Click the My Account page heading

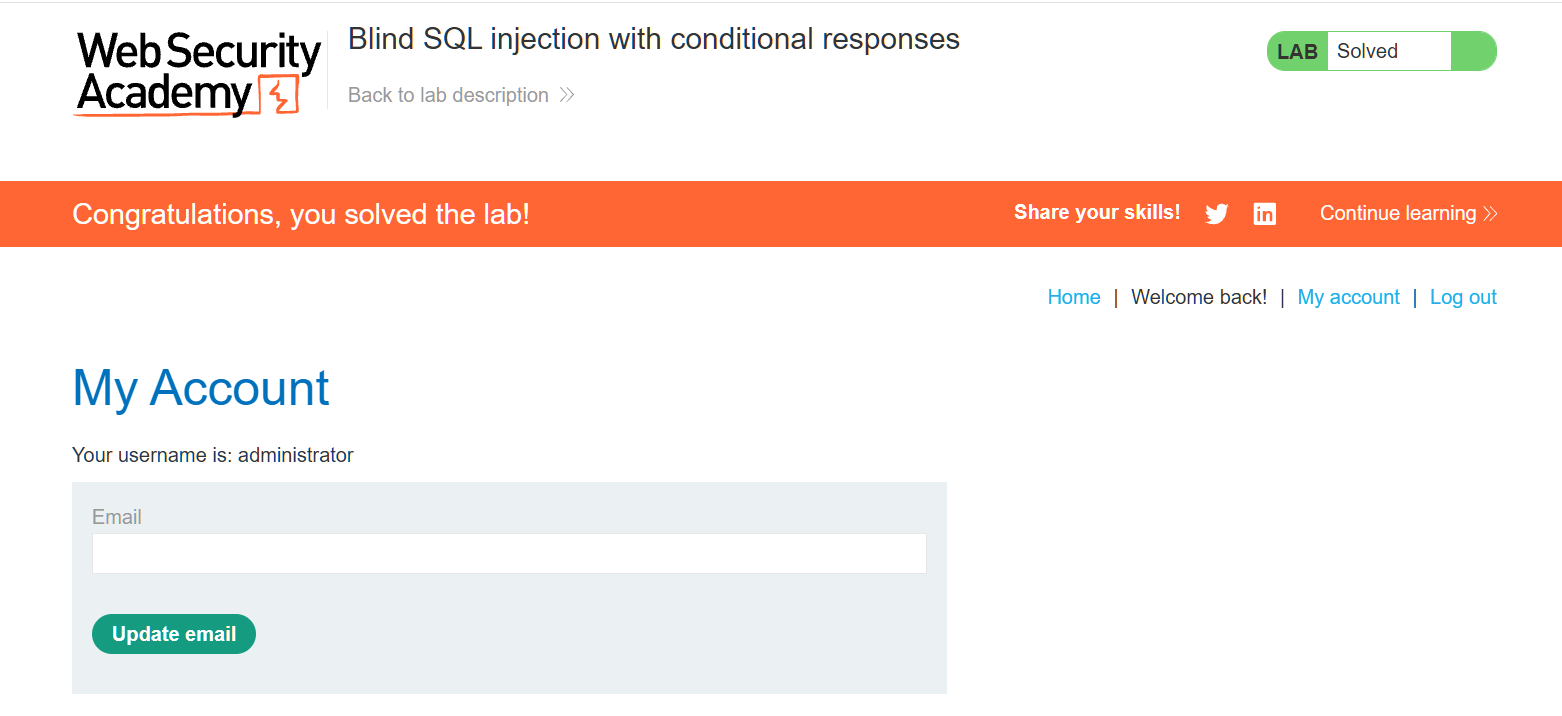(x=201, y=388)
